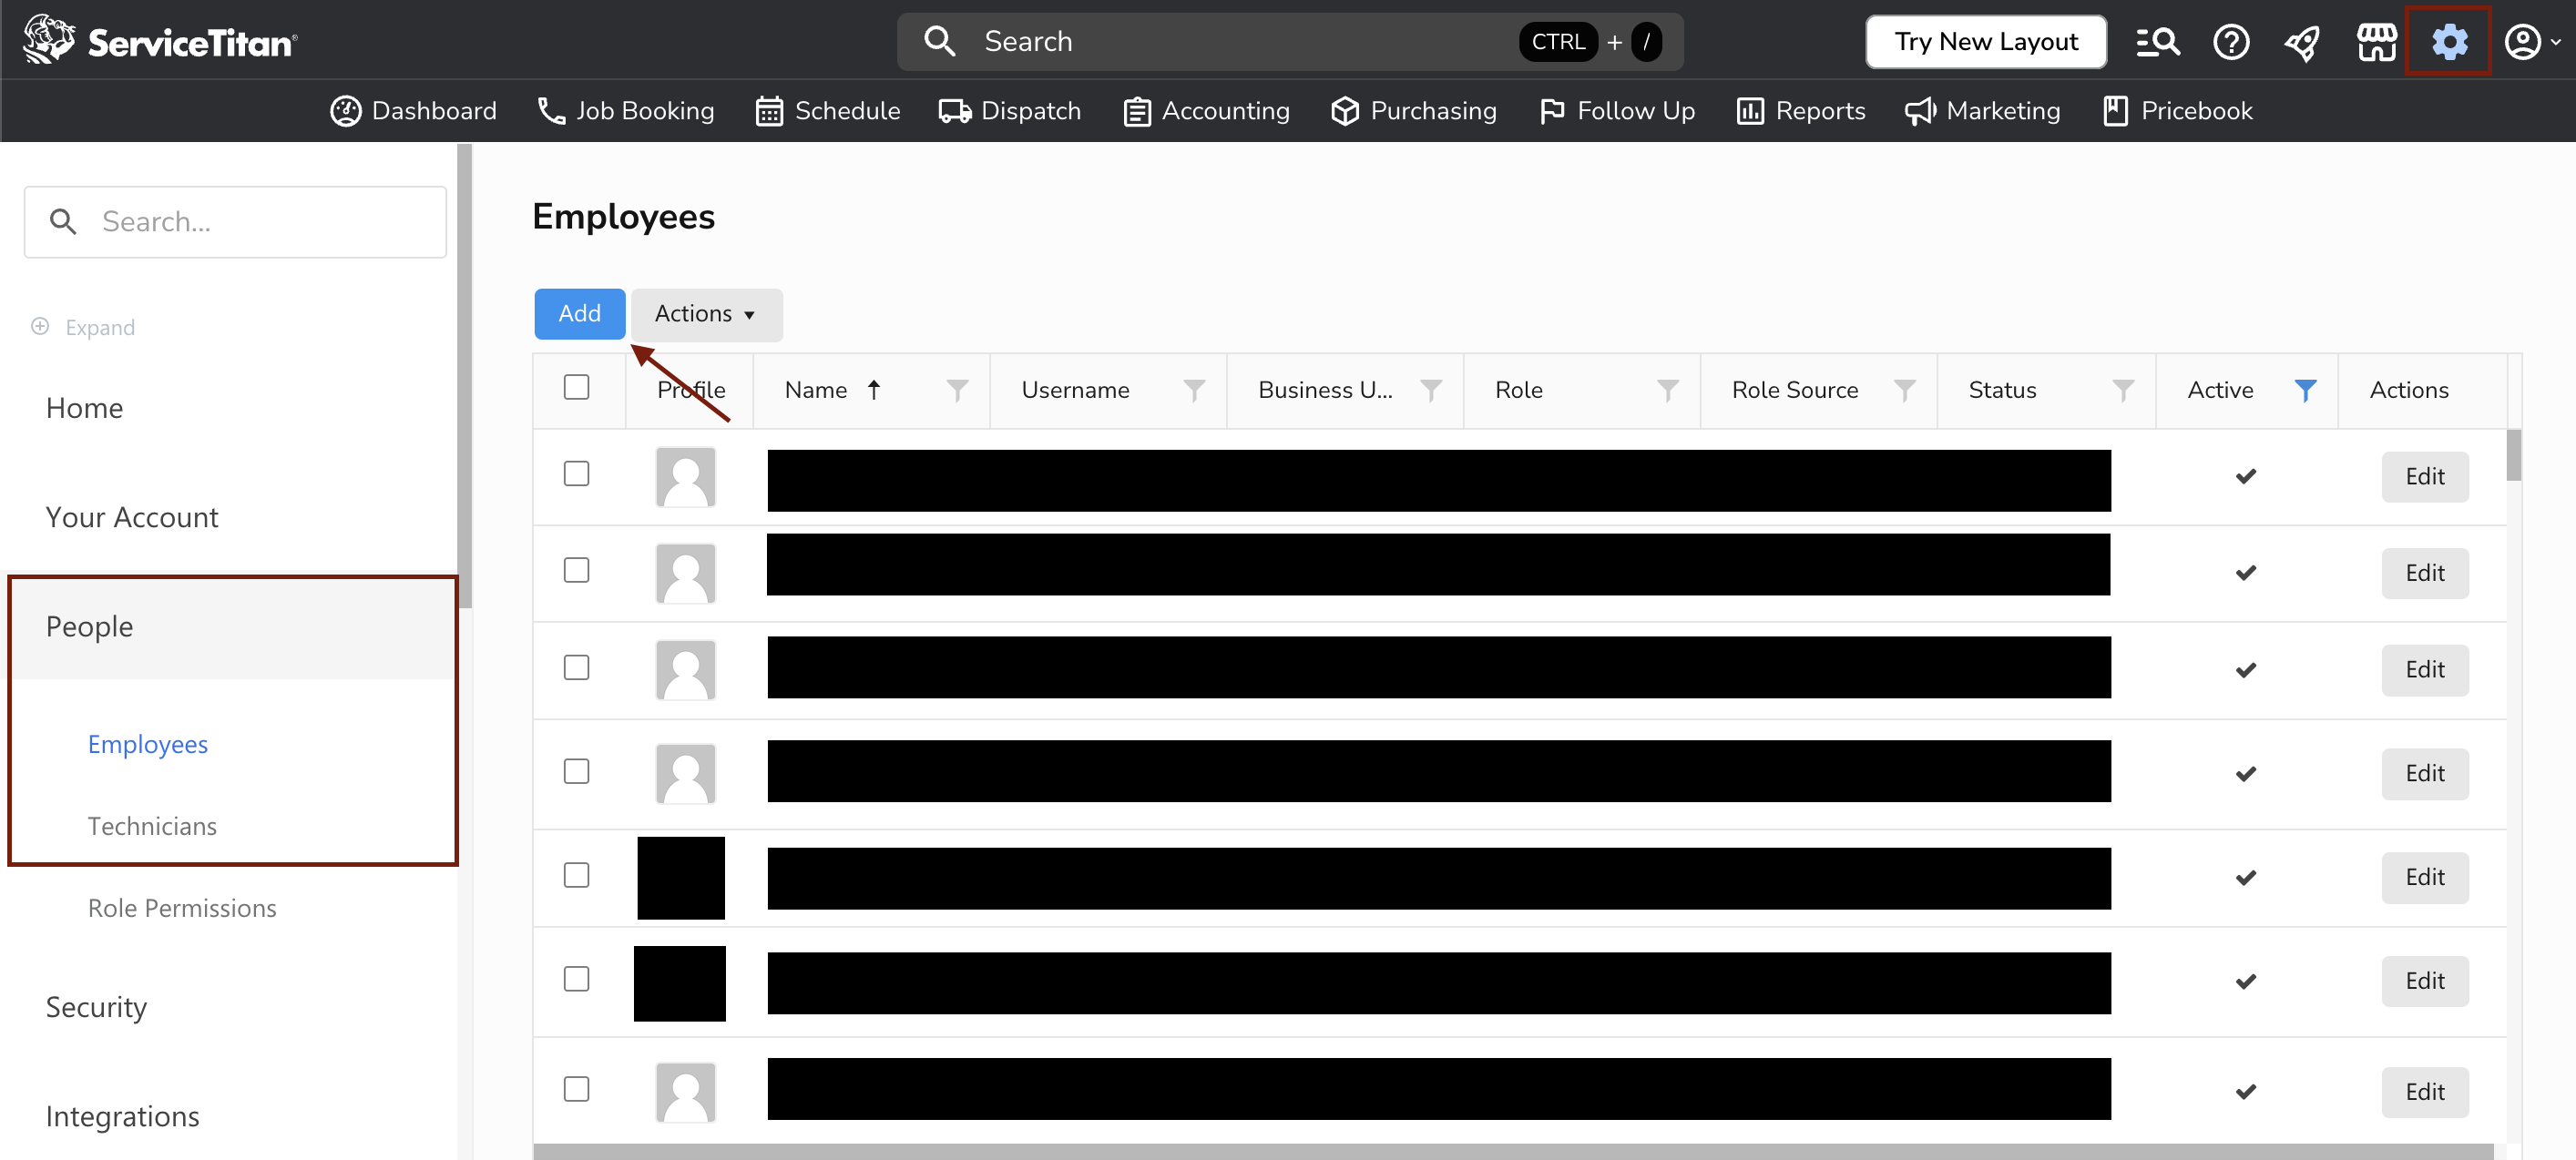This screenshot has width=2576, height=1160.
Task: Click the Username column filter icon
Action: pyautogui.click(x=1194, y=390)
